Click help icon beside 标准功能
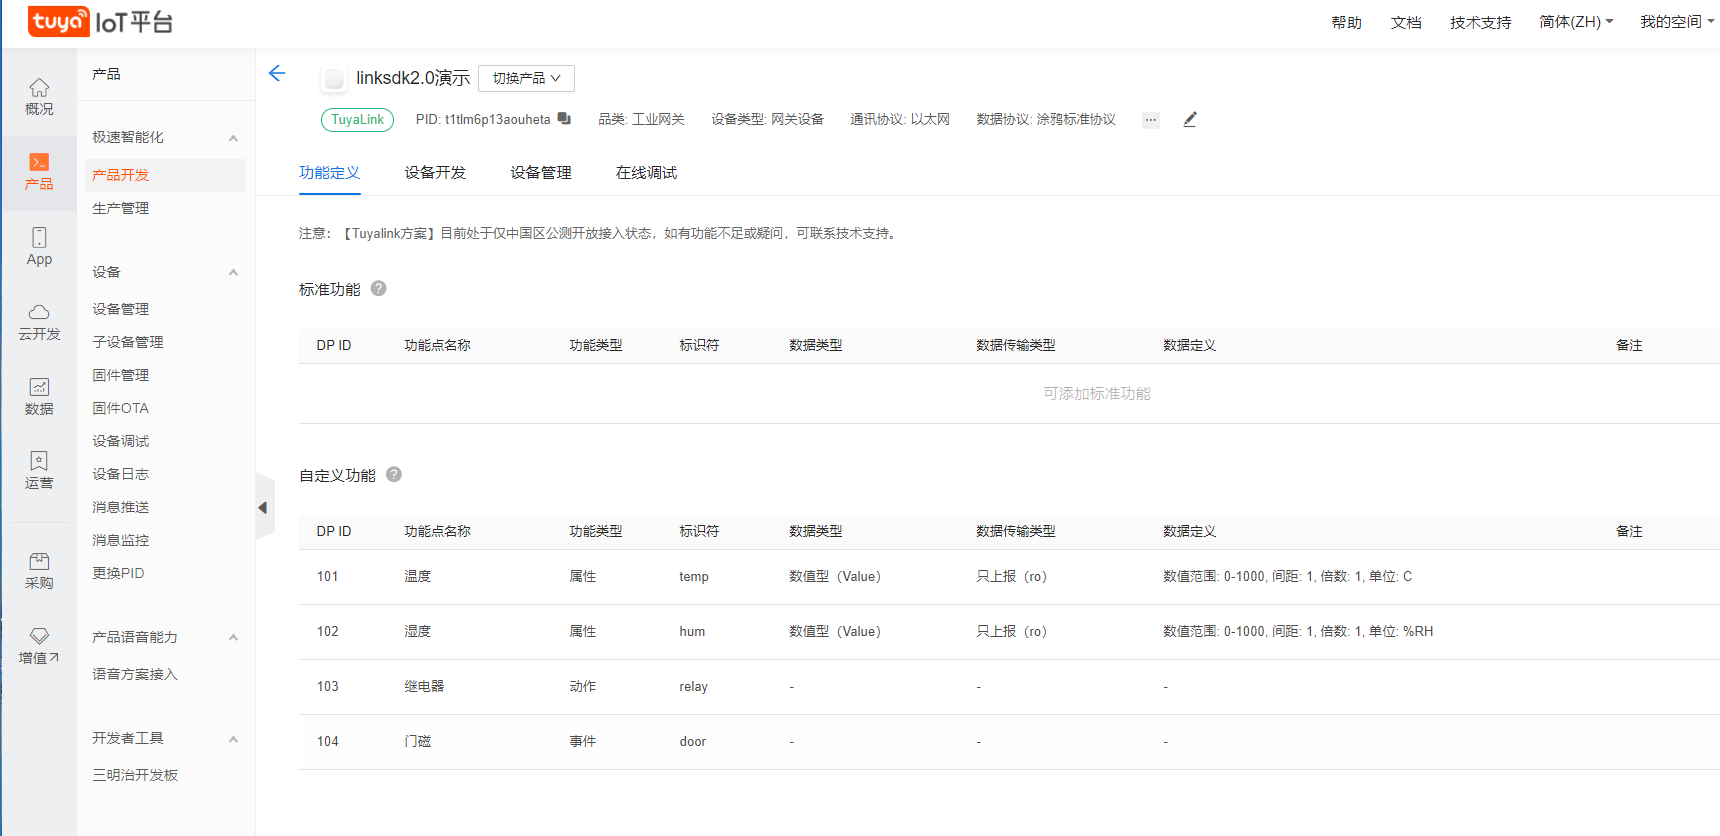The height and width of the screenshot is (836, 1720). point(379,288)
